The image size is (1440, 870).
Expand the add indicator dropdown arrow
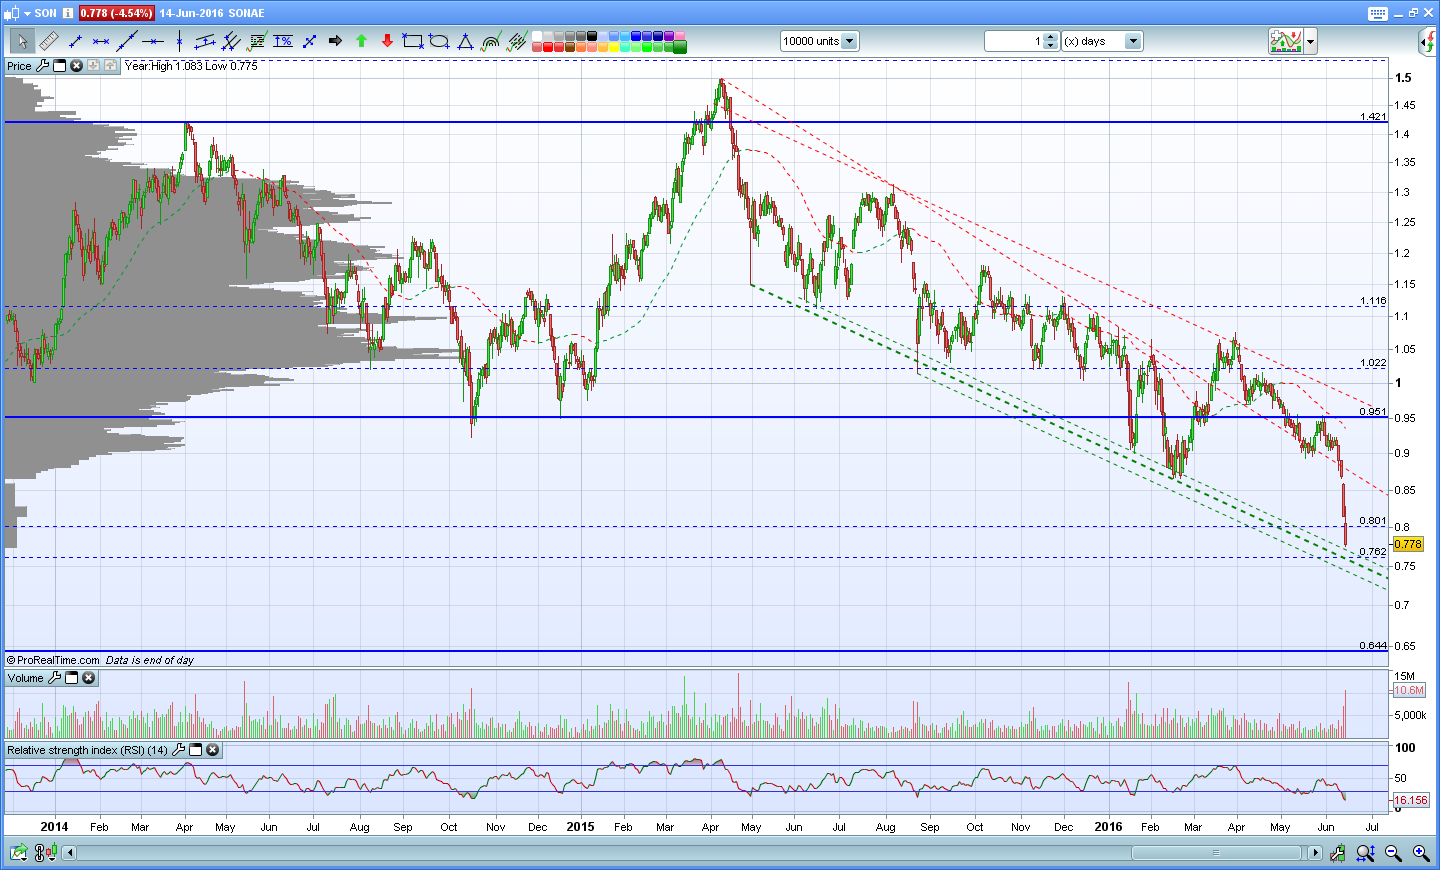[x=1310, y=41]
